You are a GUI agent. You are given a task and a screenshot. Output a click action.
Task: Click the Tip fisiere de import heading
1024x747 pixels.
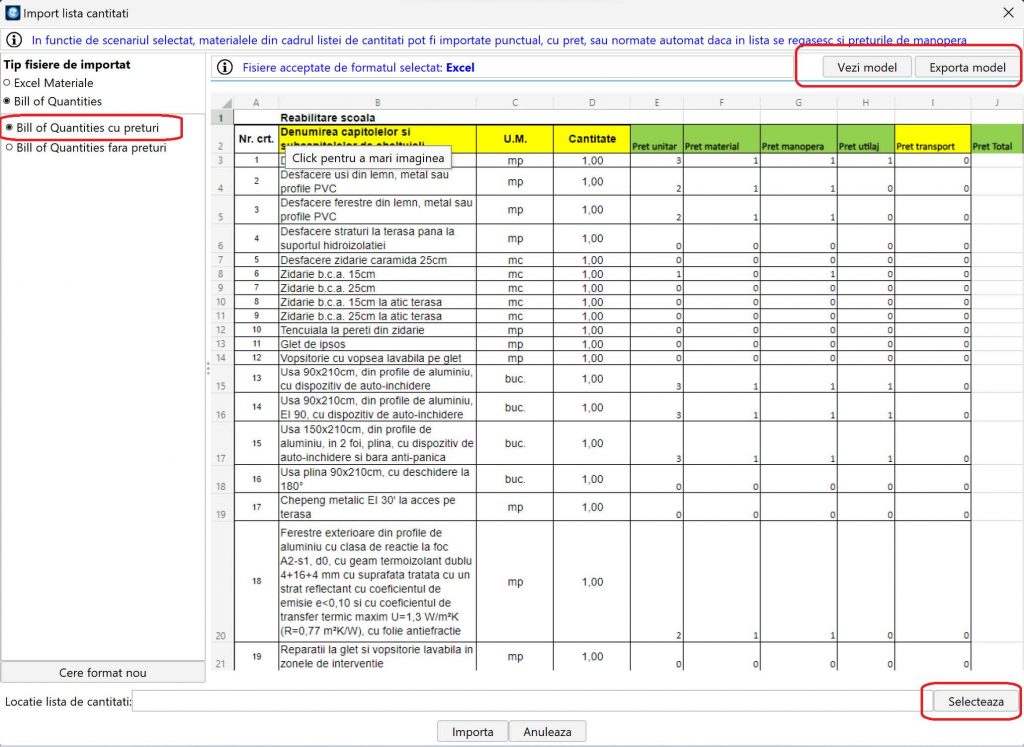pos(67,65)
